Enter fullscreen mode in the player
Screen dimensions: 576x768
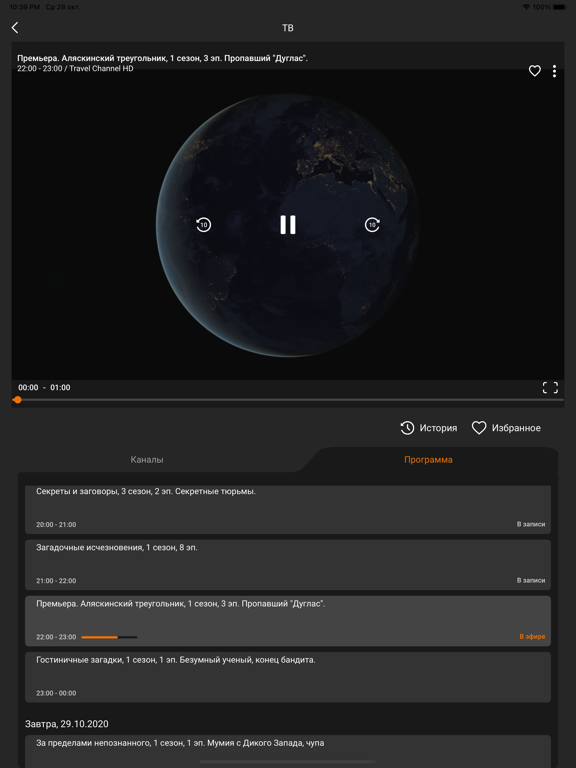pyautogui.click(x=550, y=387)
